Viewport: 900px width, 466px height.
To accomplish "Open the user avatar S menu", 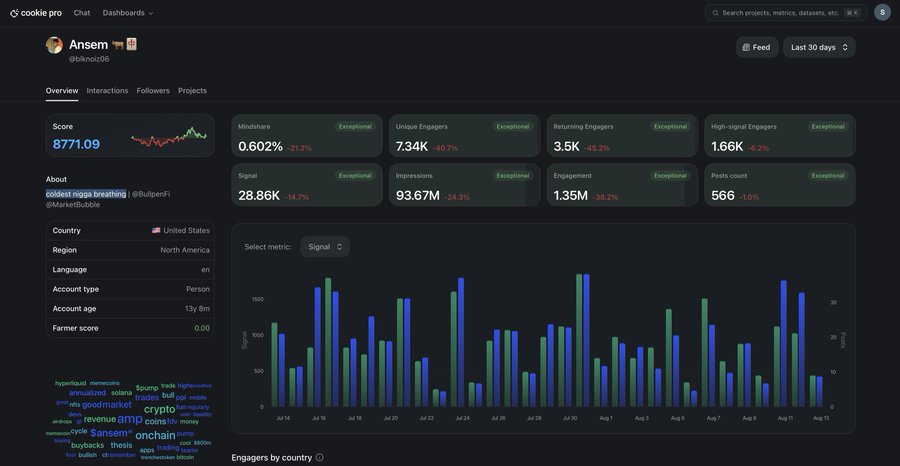I will 882,13.
